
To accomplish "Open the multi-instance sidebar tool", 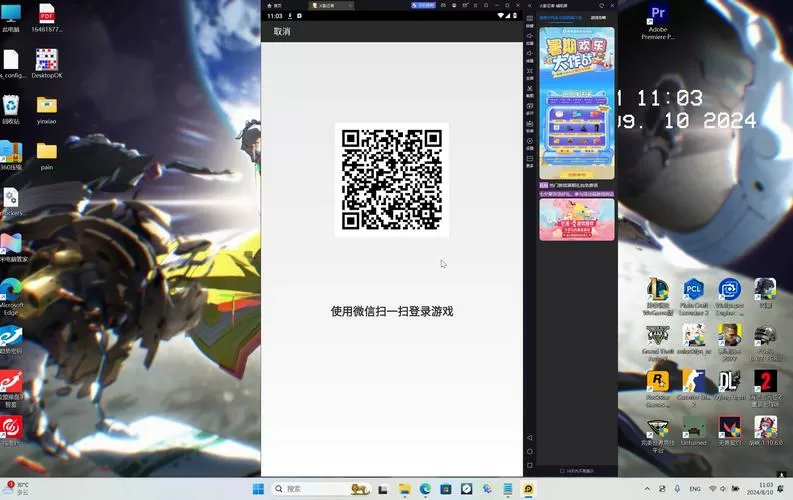I will (x=530, y=109).
